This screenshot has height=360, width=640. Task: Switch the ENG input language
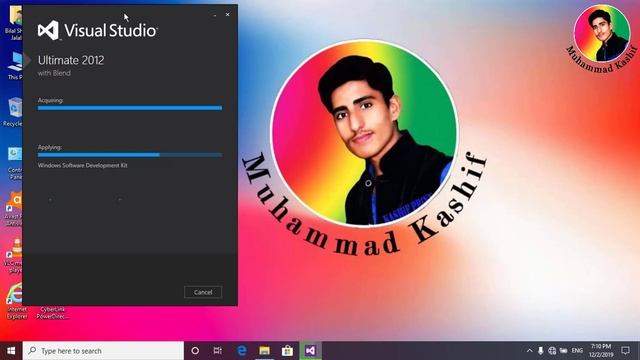(577, 351)
